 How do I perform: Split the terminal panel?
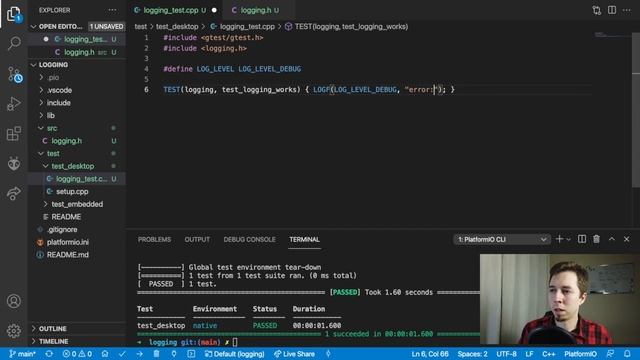click(582, 239)
